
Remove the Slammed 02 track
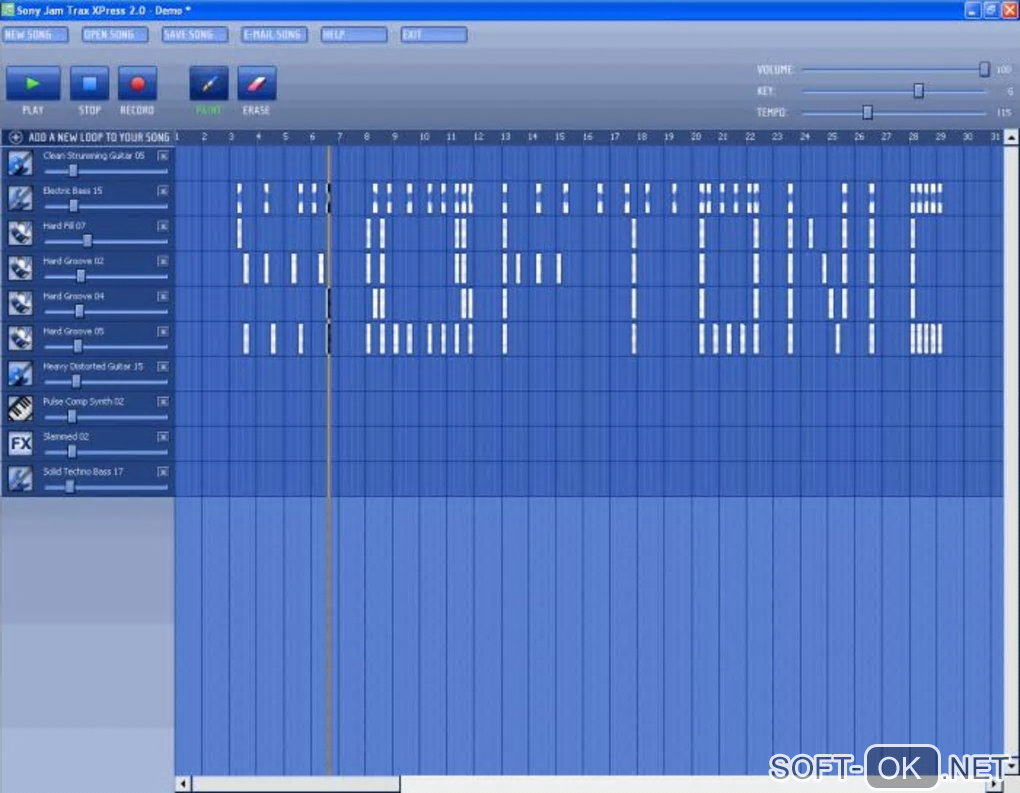coord(163,437)
